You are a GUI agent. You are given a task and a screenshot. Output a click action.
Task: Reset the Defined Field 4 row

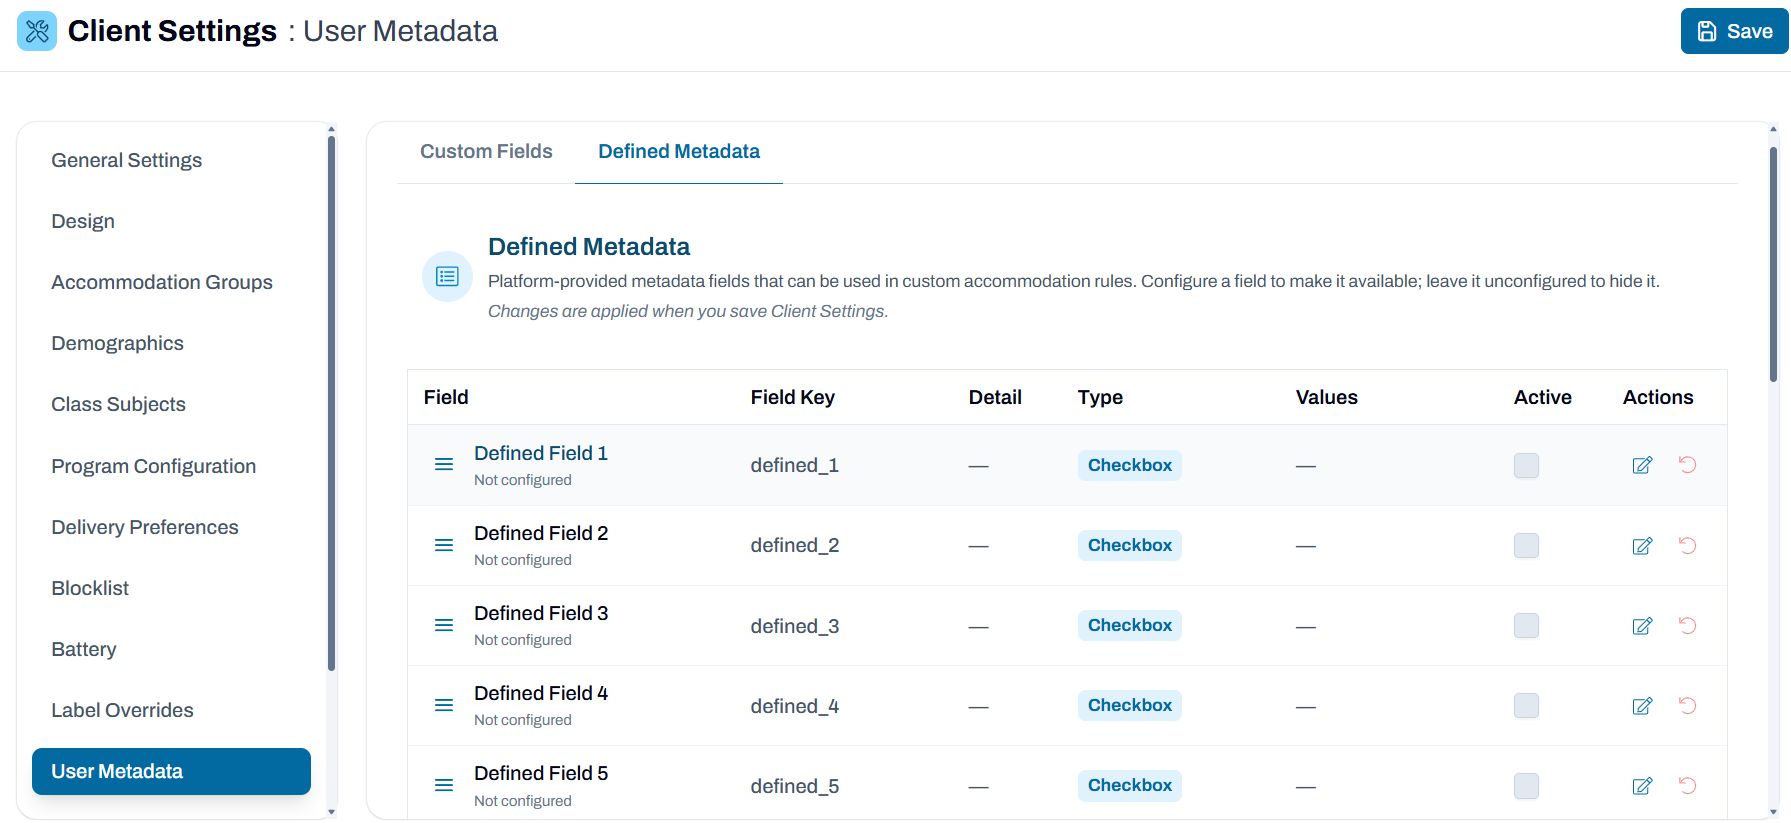[1687, 705]
